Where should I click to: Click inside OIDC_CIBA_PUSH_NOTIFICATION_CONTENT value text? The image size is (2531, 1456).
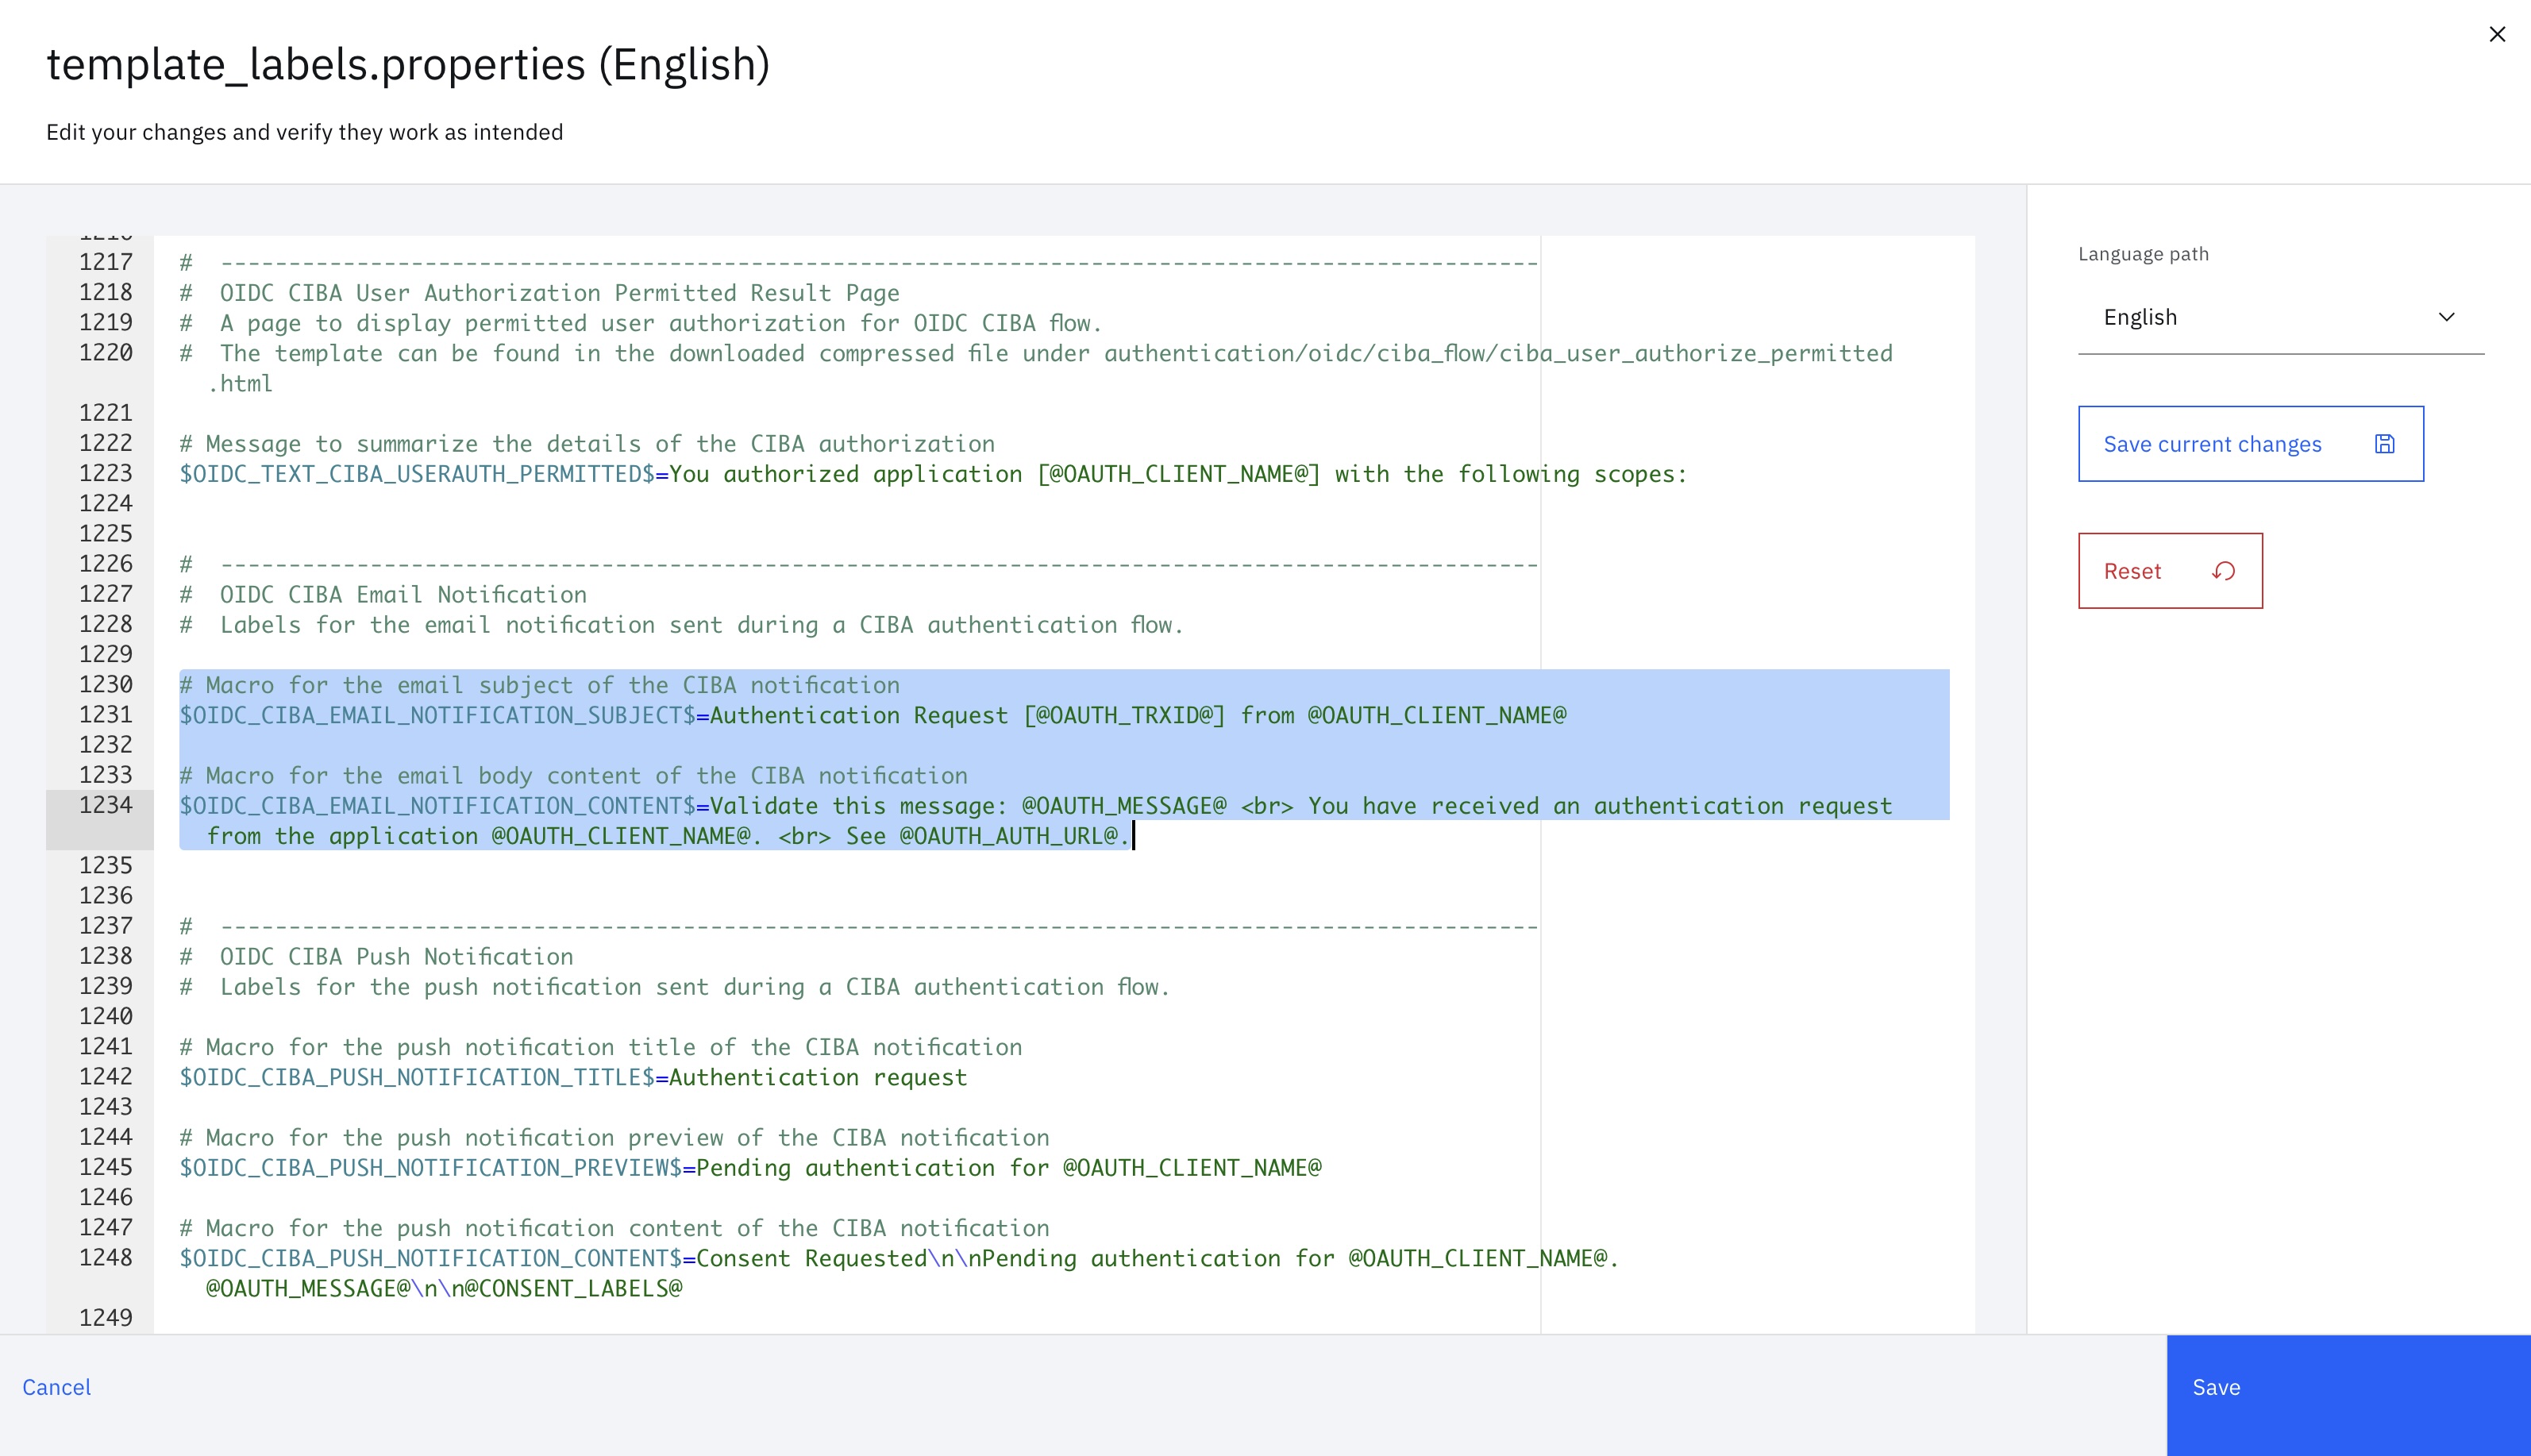point(1157,1258)
